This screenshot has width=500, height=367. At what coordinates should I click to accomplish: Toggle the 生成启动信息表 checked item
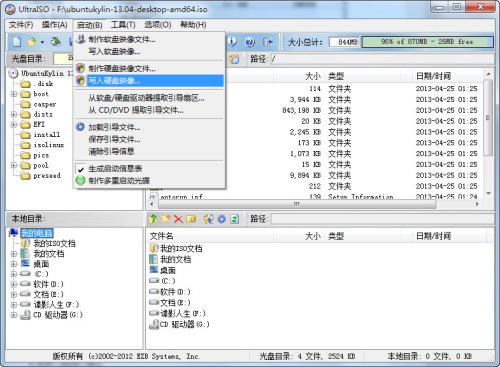point(149,169)
